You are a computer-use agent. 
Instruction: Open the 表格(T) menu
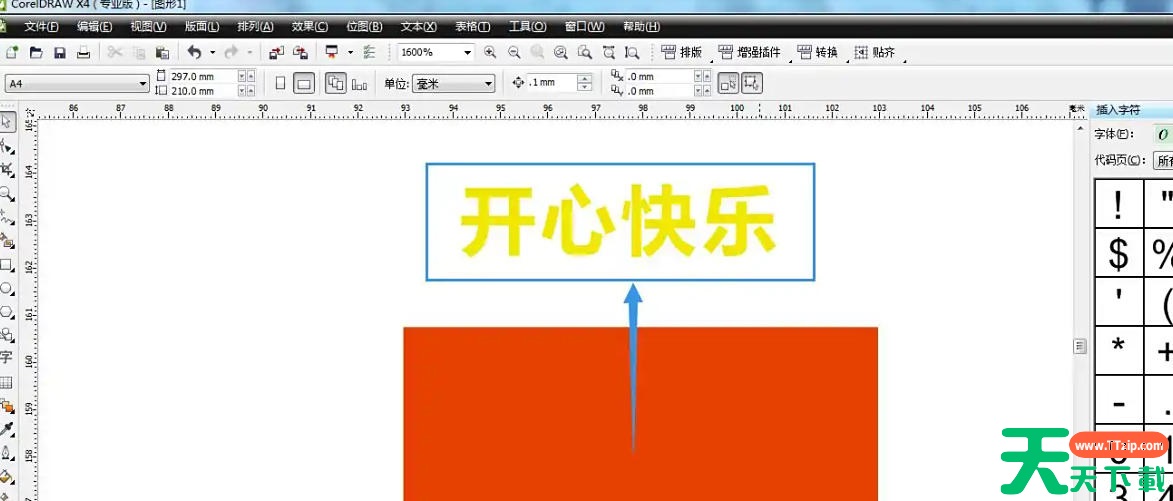point(473,26)
